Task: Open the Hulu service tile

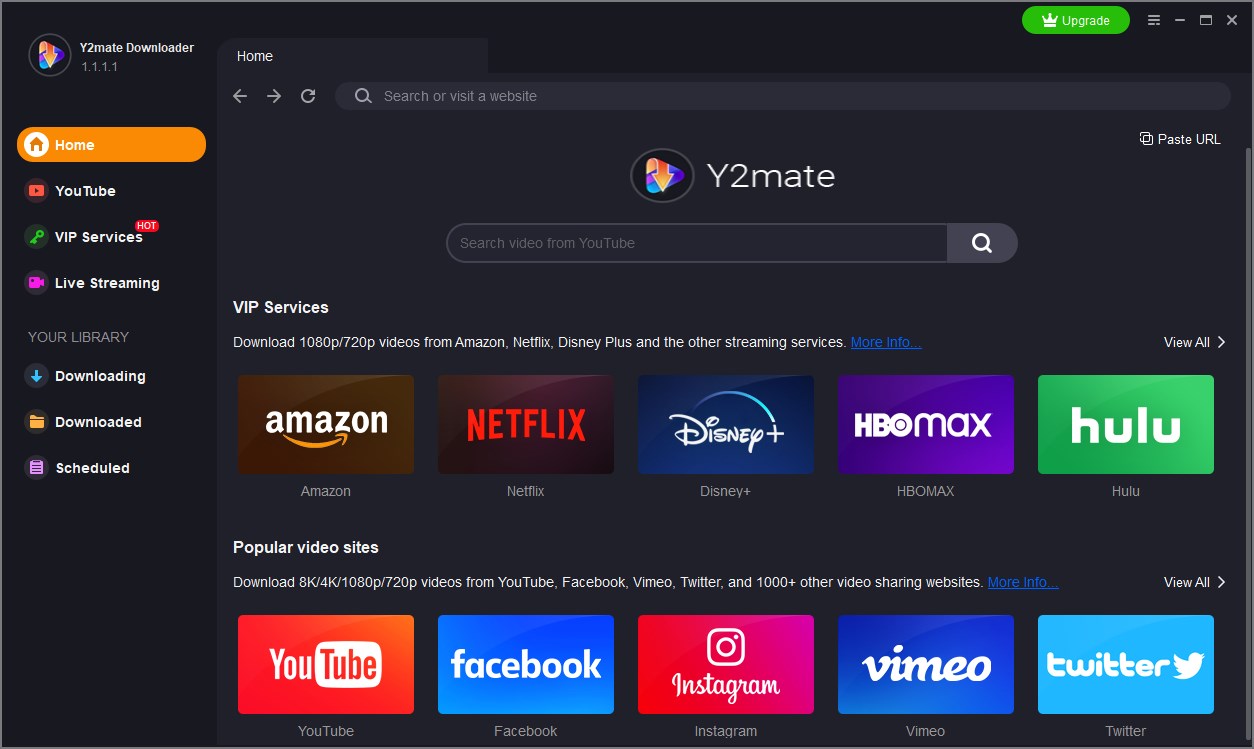Action: pos(1126,424)
